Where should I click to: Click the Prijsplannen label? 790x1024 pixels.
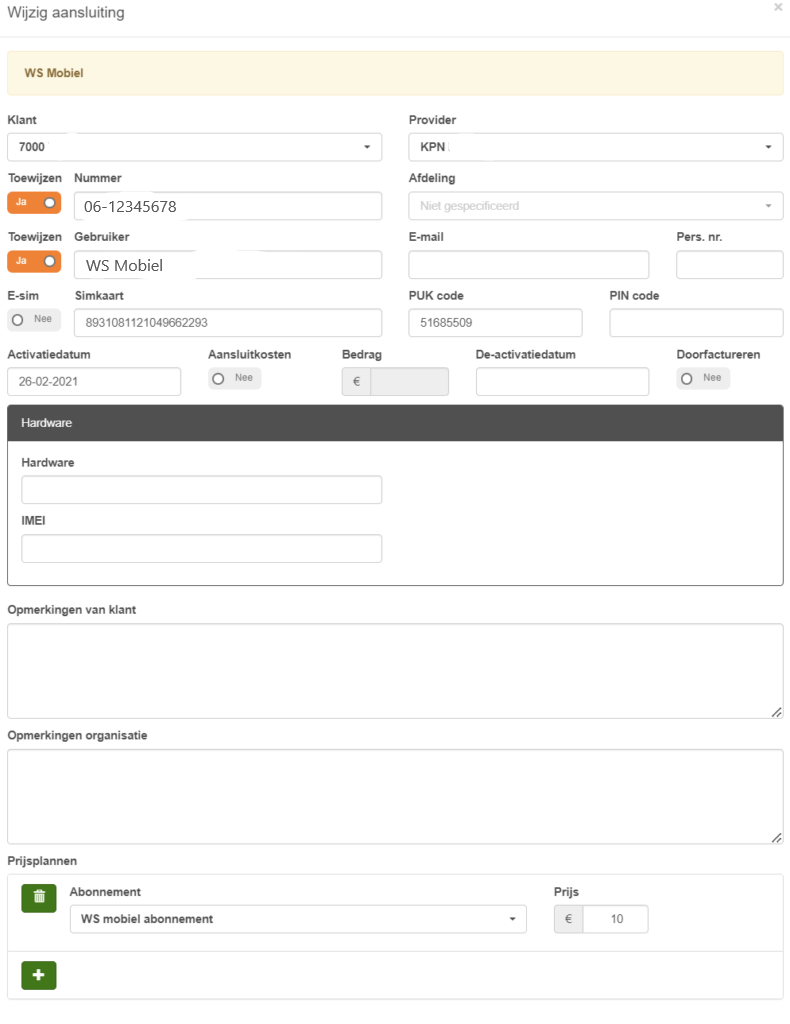click(42, 861)
